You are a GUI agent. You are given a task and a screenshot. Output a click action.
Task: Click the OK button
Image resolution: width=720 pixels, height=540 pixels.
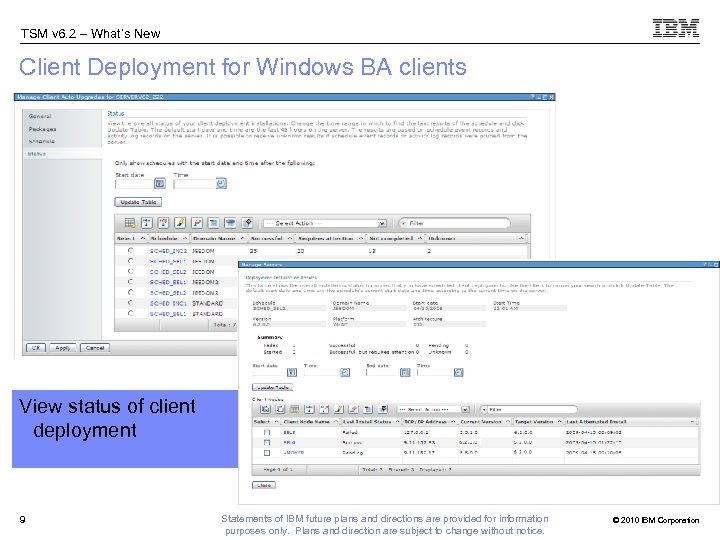click(36, 348)
